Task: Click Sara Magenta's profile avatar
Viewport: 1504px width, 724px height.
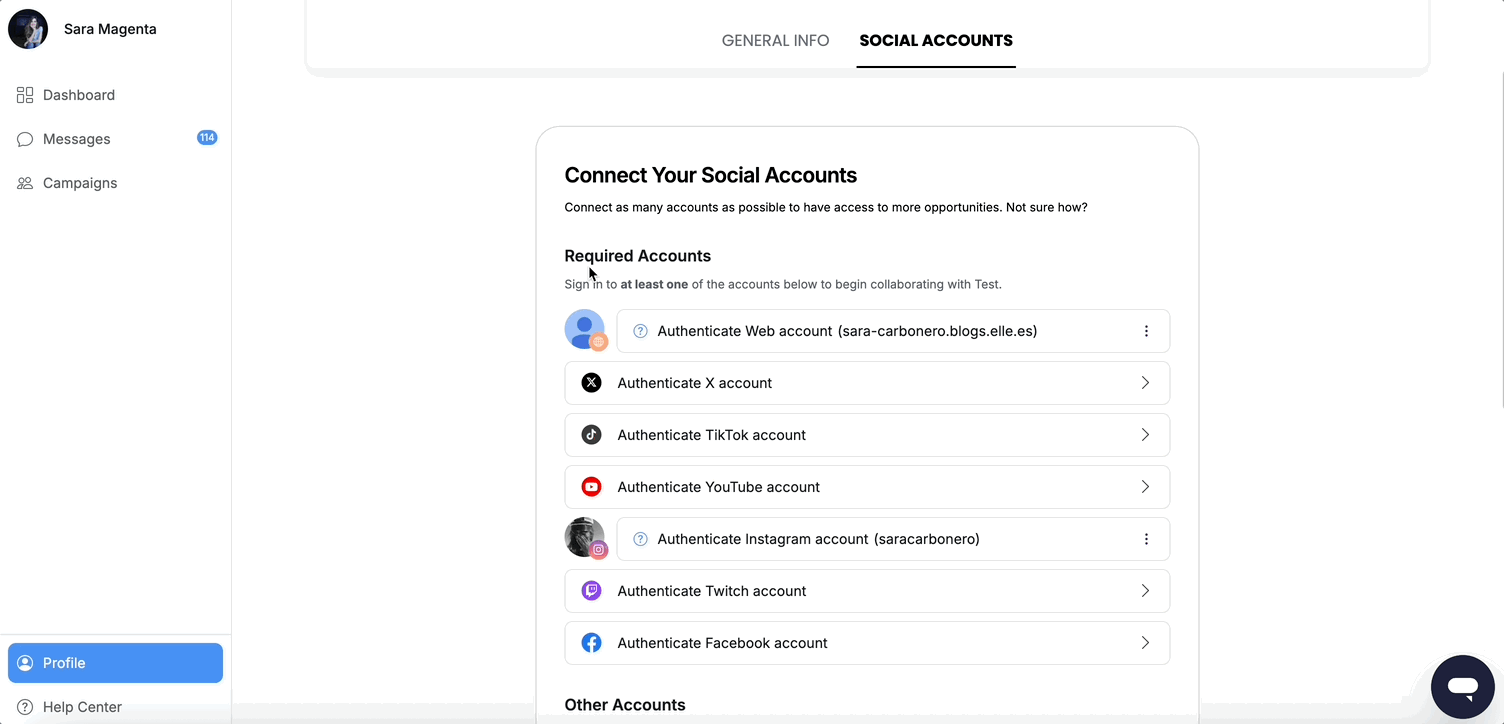Action: click(x=27, y=29)
